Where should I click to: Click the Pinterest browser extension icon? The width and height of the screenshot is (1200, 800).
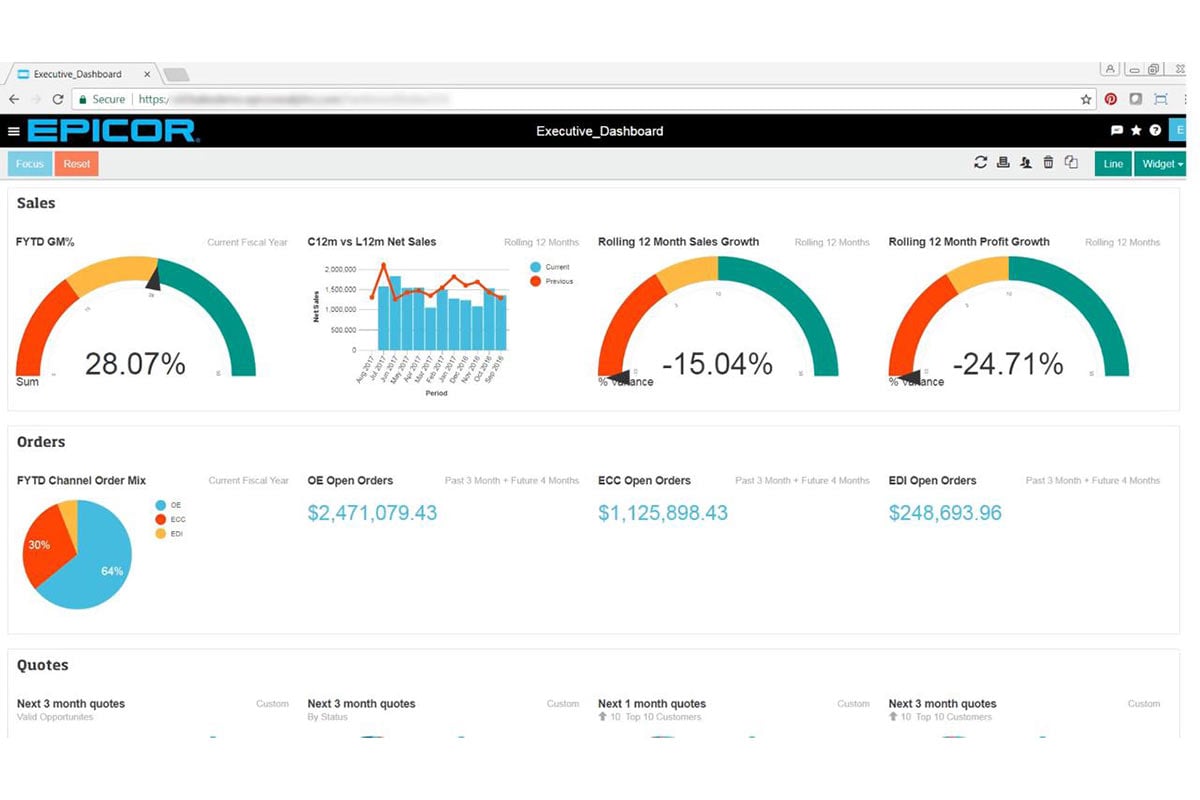(1111, 99)
